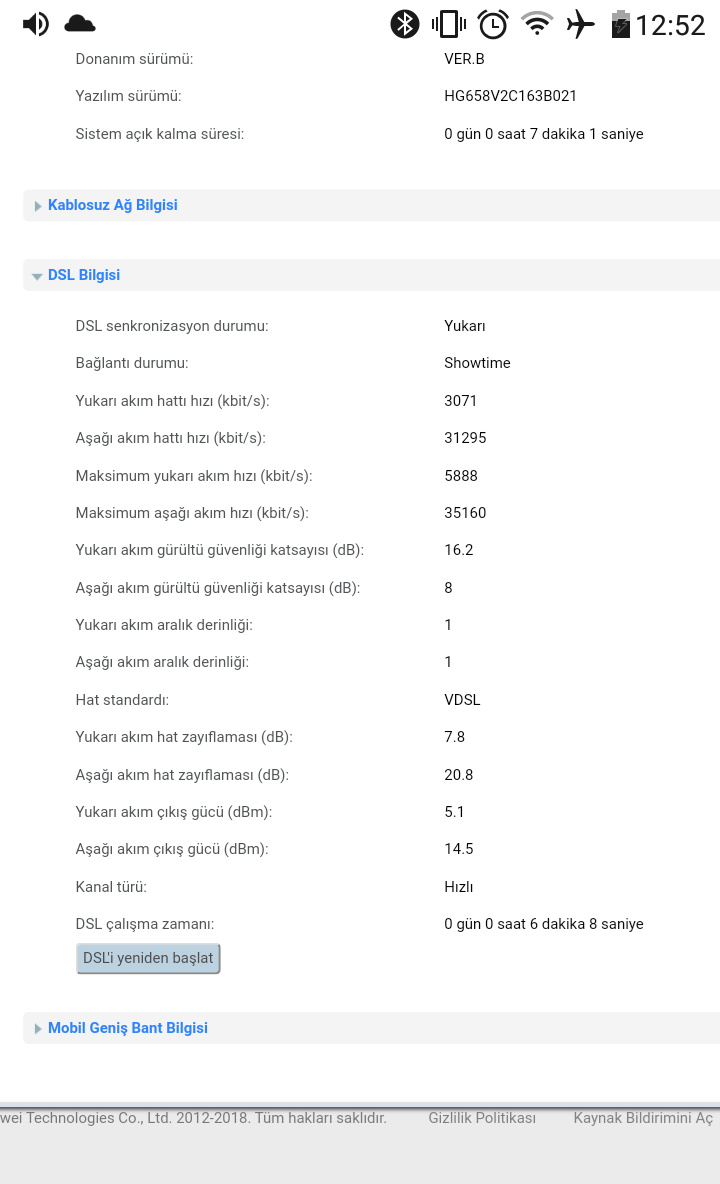Tap the vibrate mode icon
This screenshot has width=720, height=1184.
[449, 24]
